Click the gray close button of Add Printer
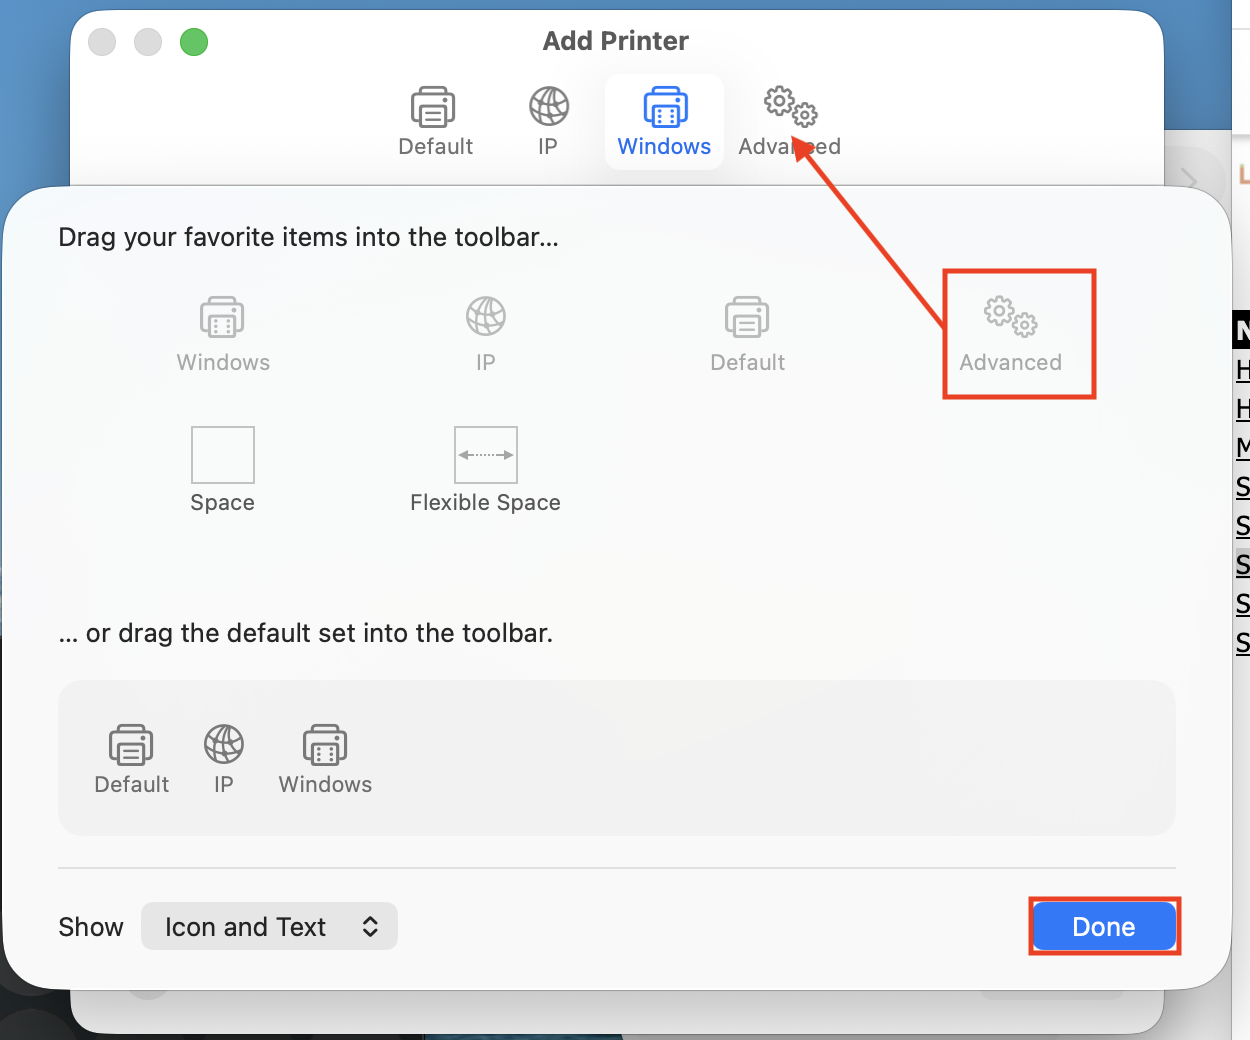 [102, 42]
